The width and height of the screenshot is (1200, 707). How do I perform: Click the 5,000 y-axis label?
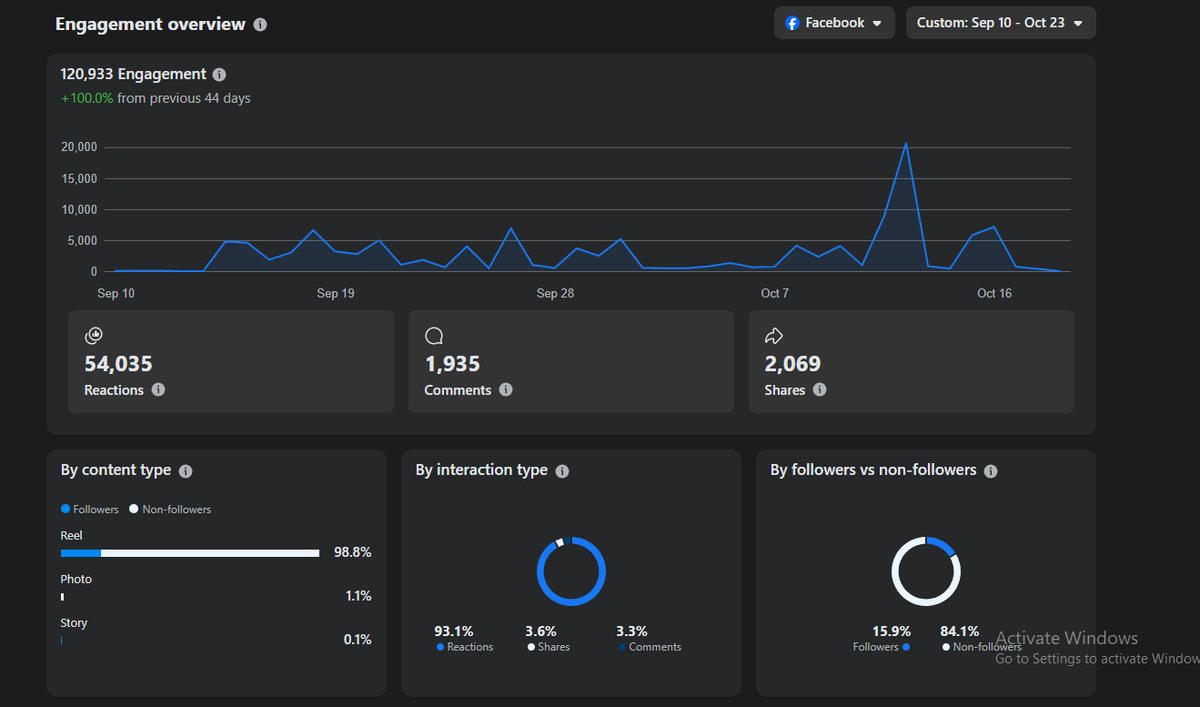(x=82, y=240)
